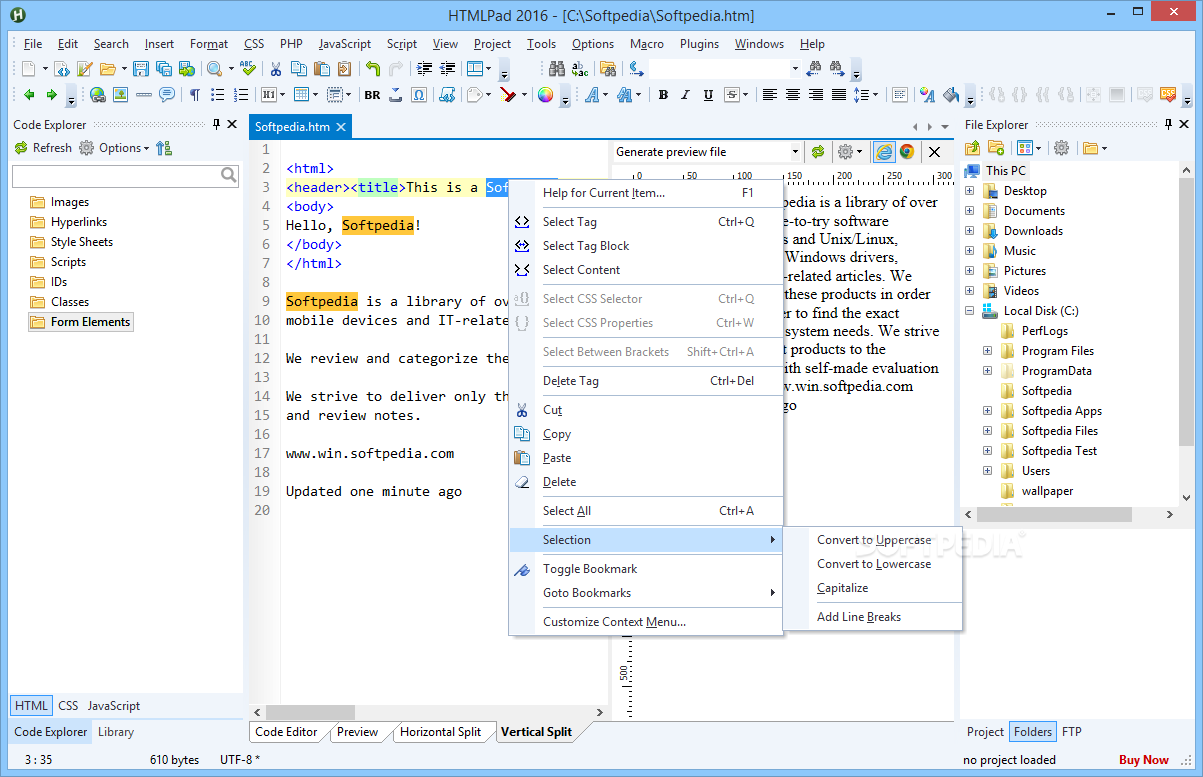Viewport: 1203px width, 777px height.
Task: Open Generate preview file dropdown
Action: pyautogui.click(x=796, y=152)
